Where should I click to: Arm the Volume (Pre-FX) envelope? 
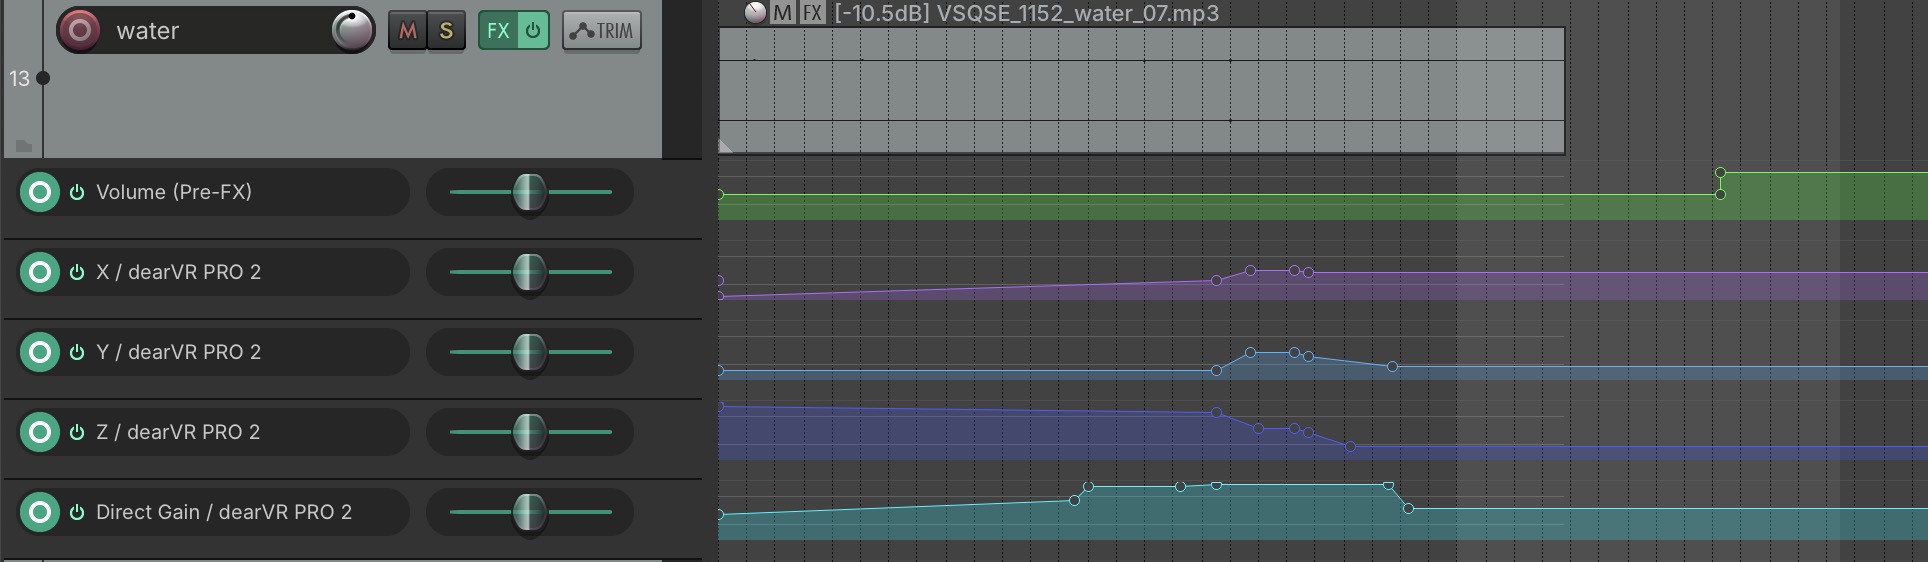point(40,192)
